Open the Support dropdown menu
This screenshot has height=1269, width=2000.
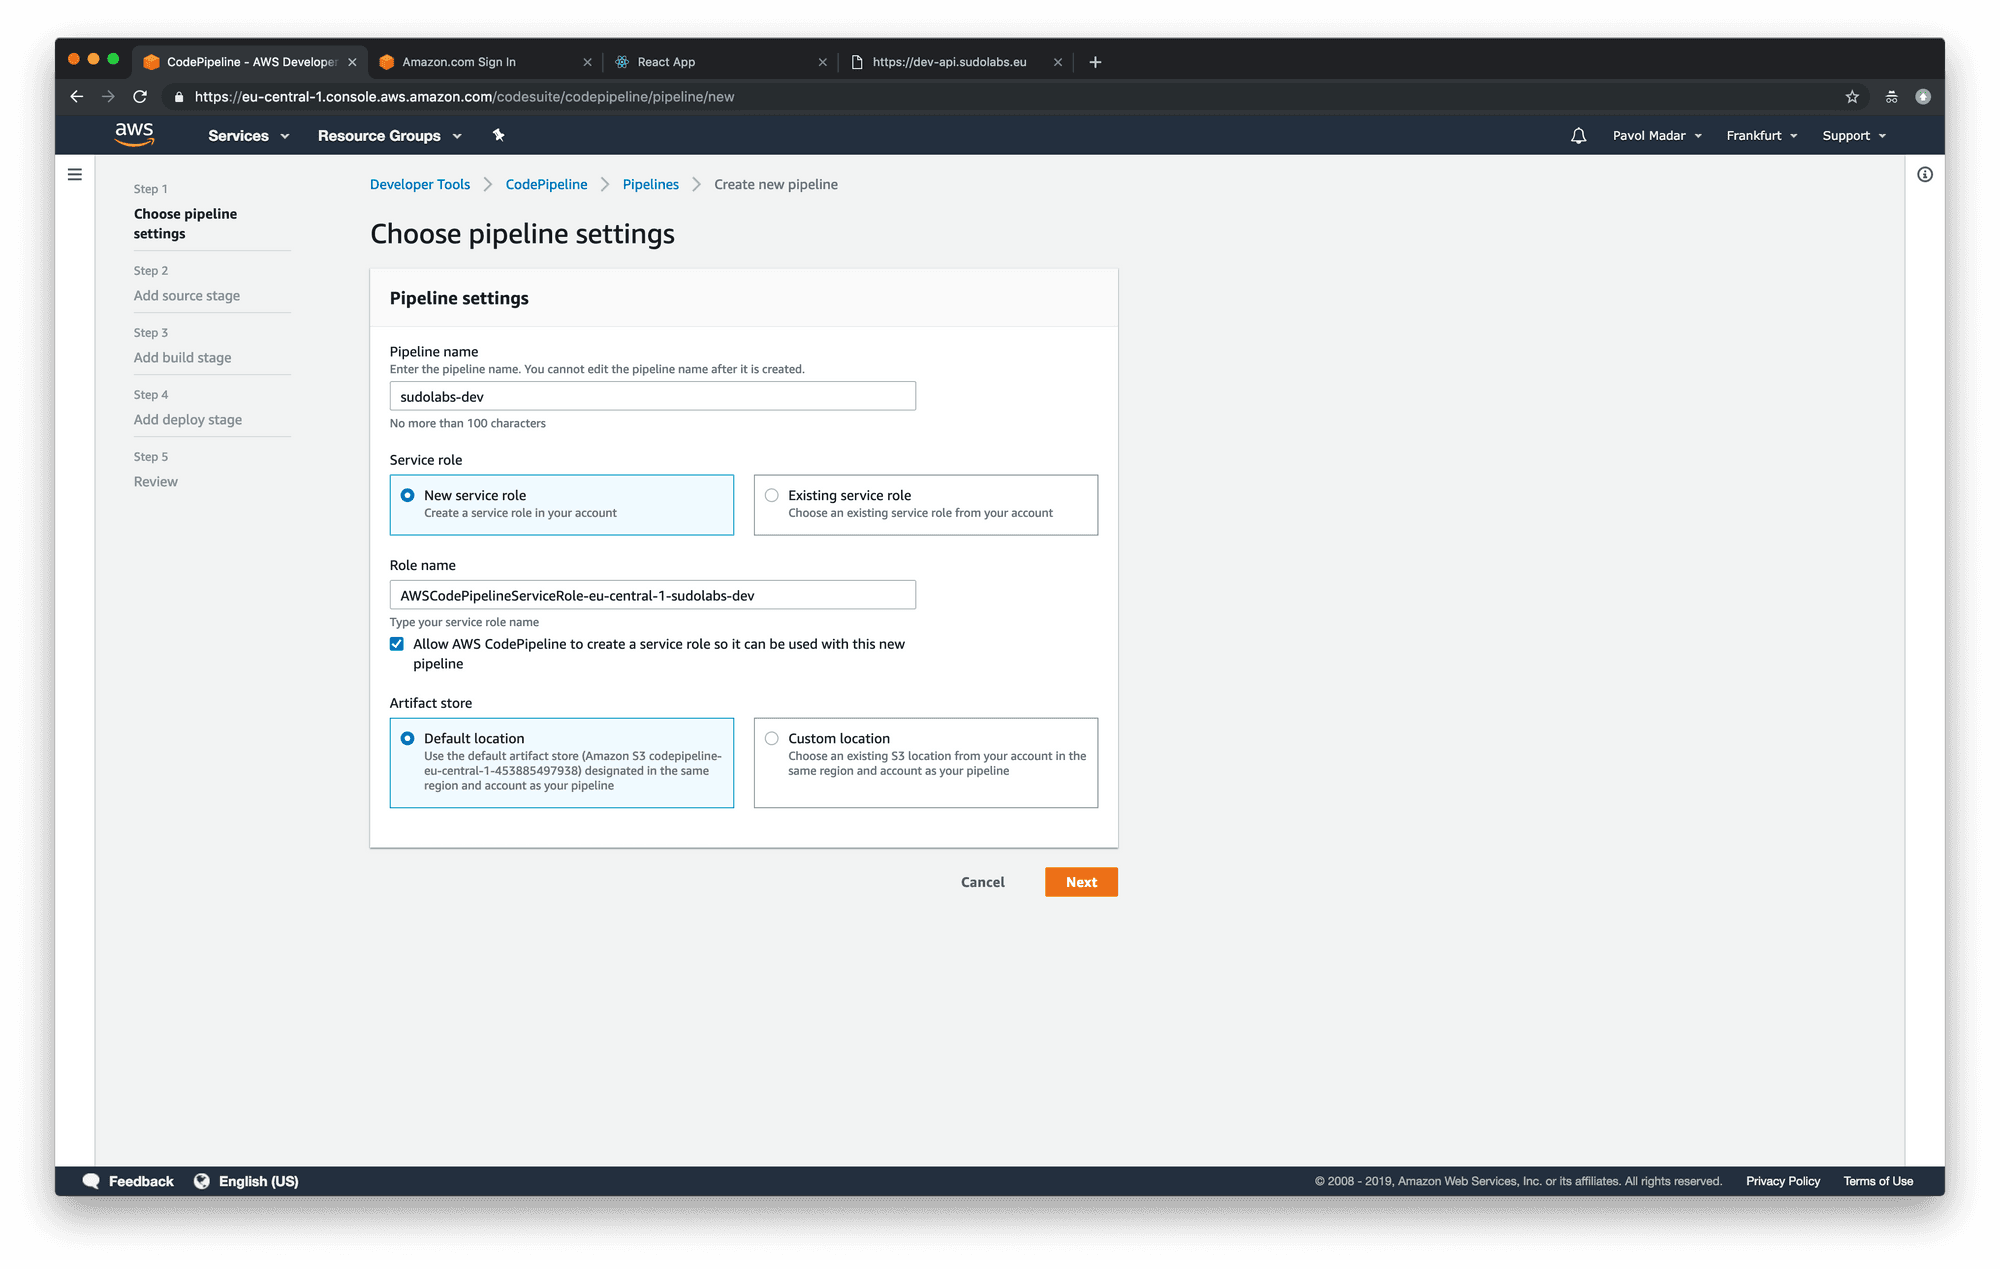[1854, 136]
